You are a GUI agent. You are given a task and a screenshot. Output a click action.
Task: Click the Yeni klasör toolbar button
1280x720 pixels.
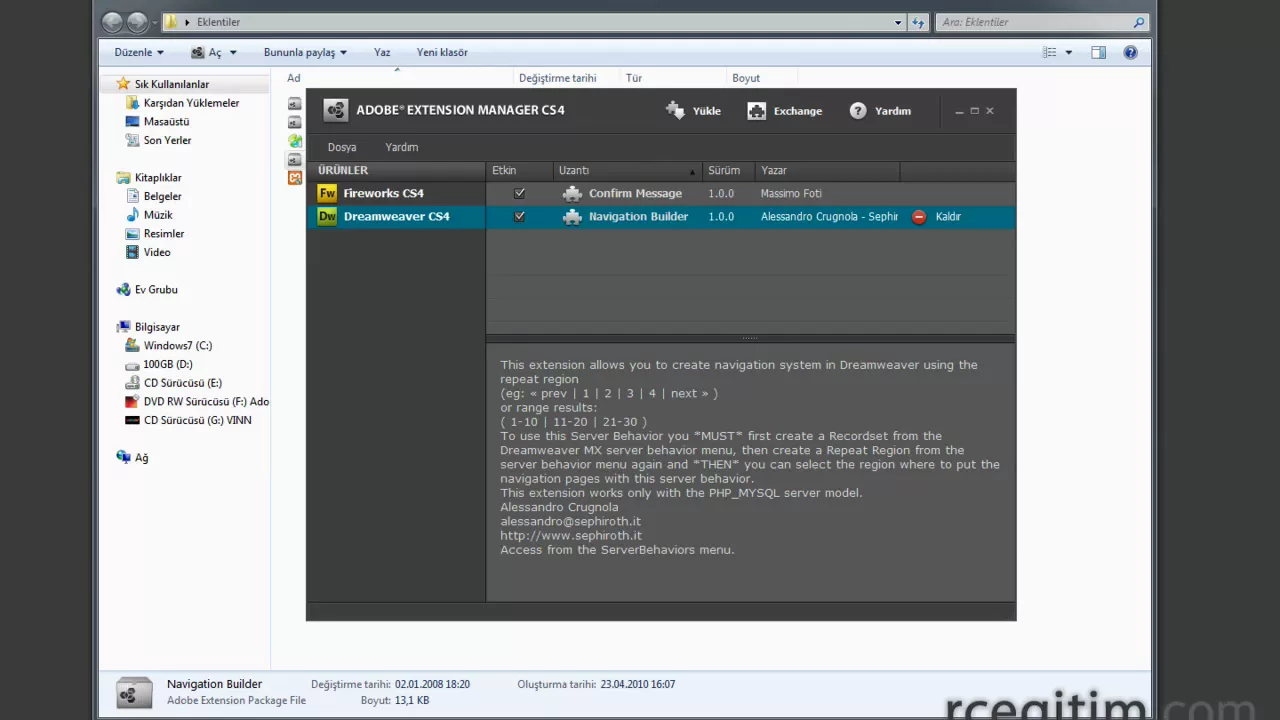click(442, 52)
